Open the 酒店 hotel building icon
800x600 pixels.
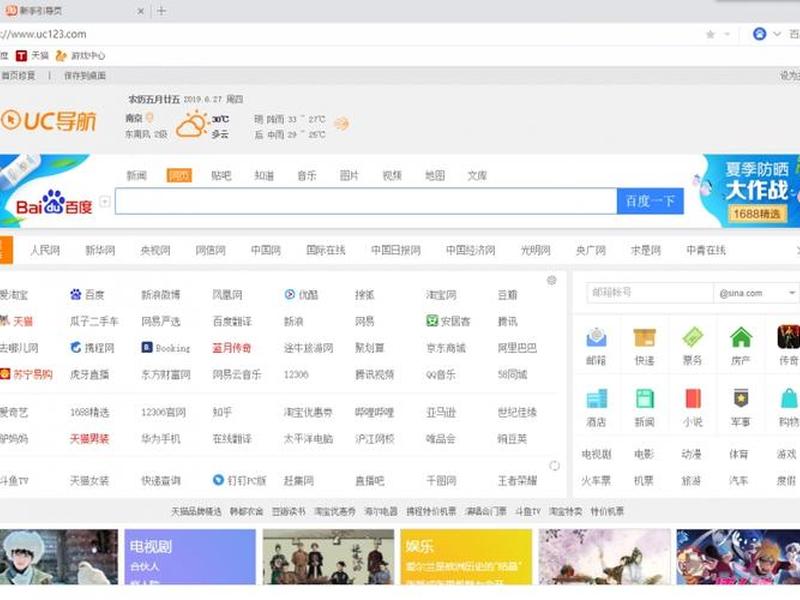(x=596, y=399)
